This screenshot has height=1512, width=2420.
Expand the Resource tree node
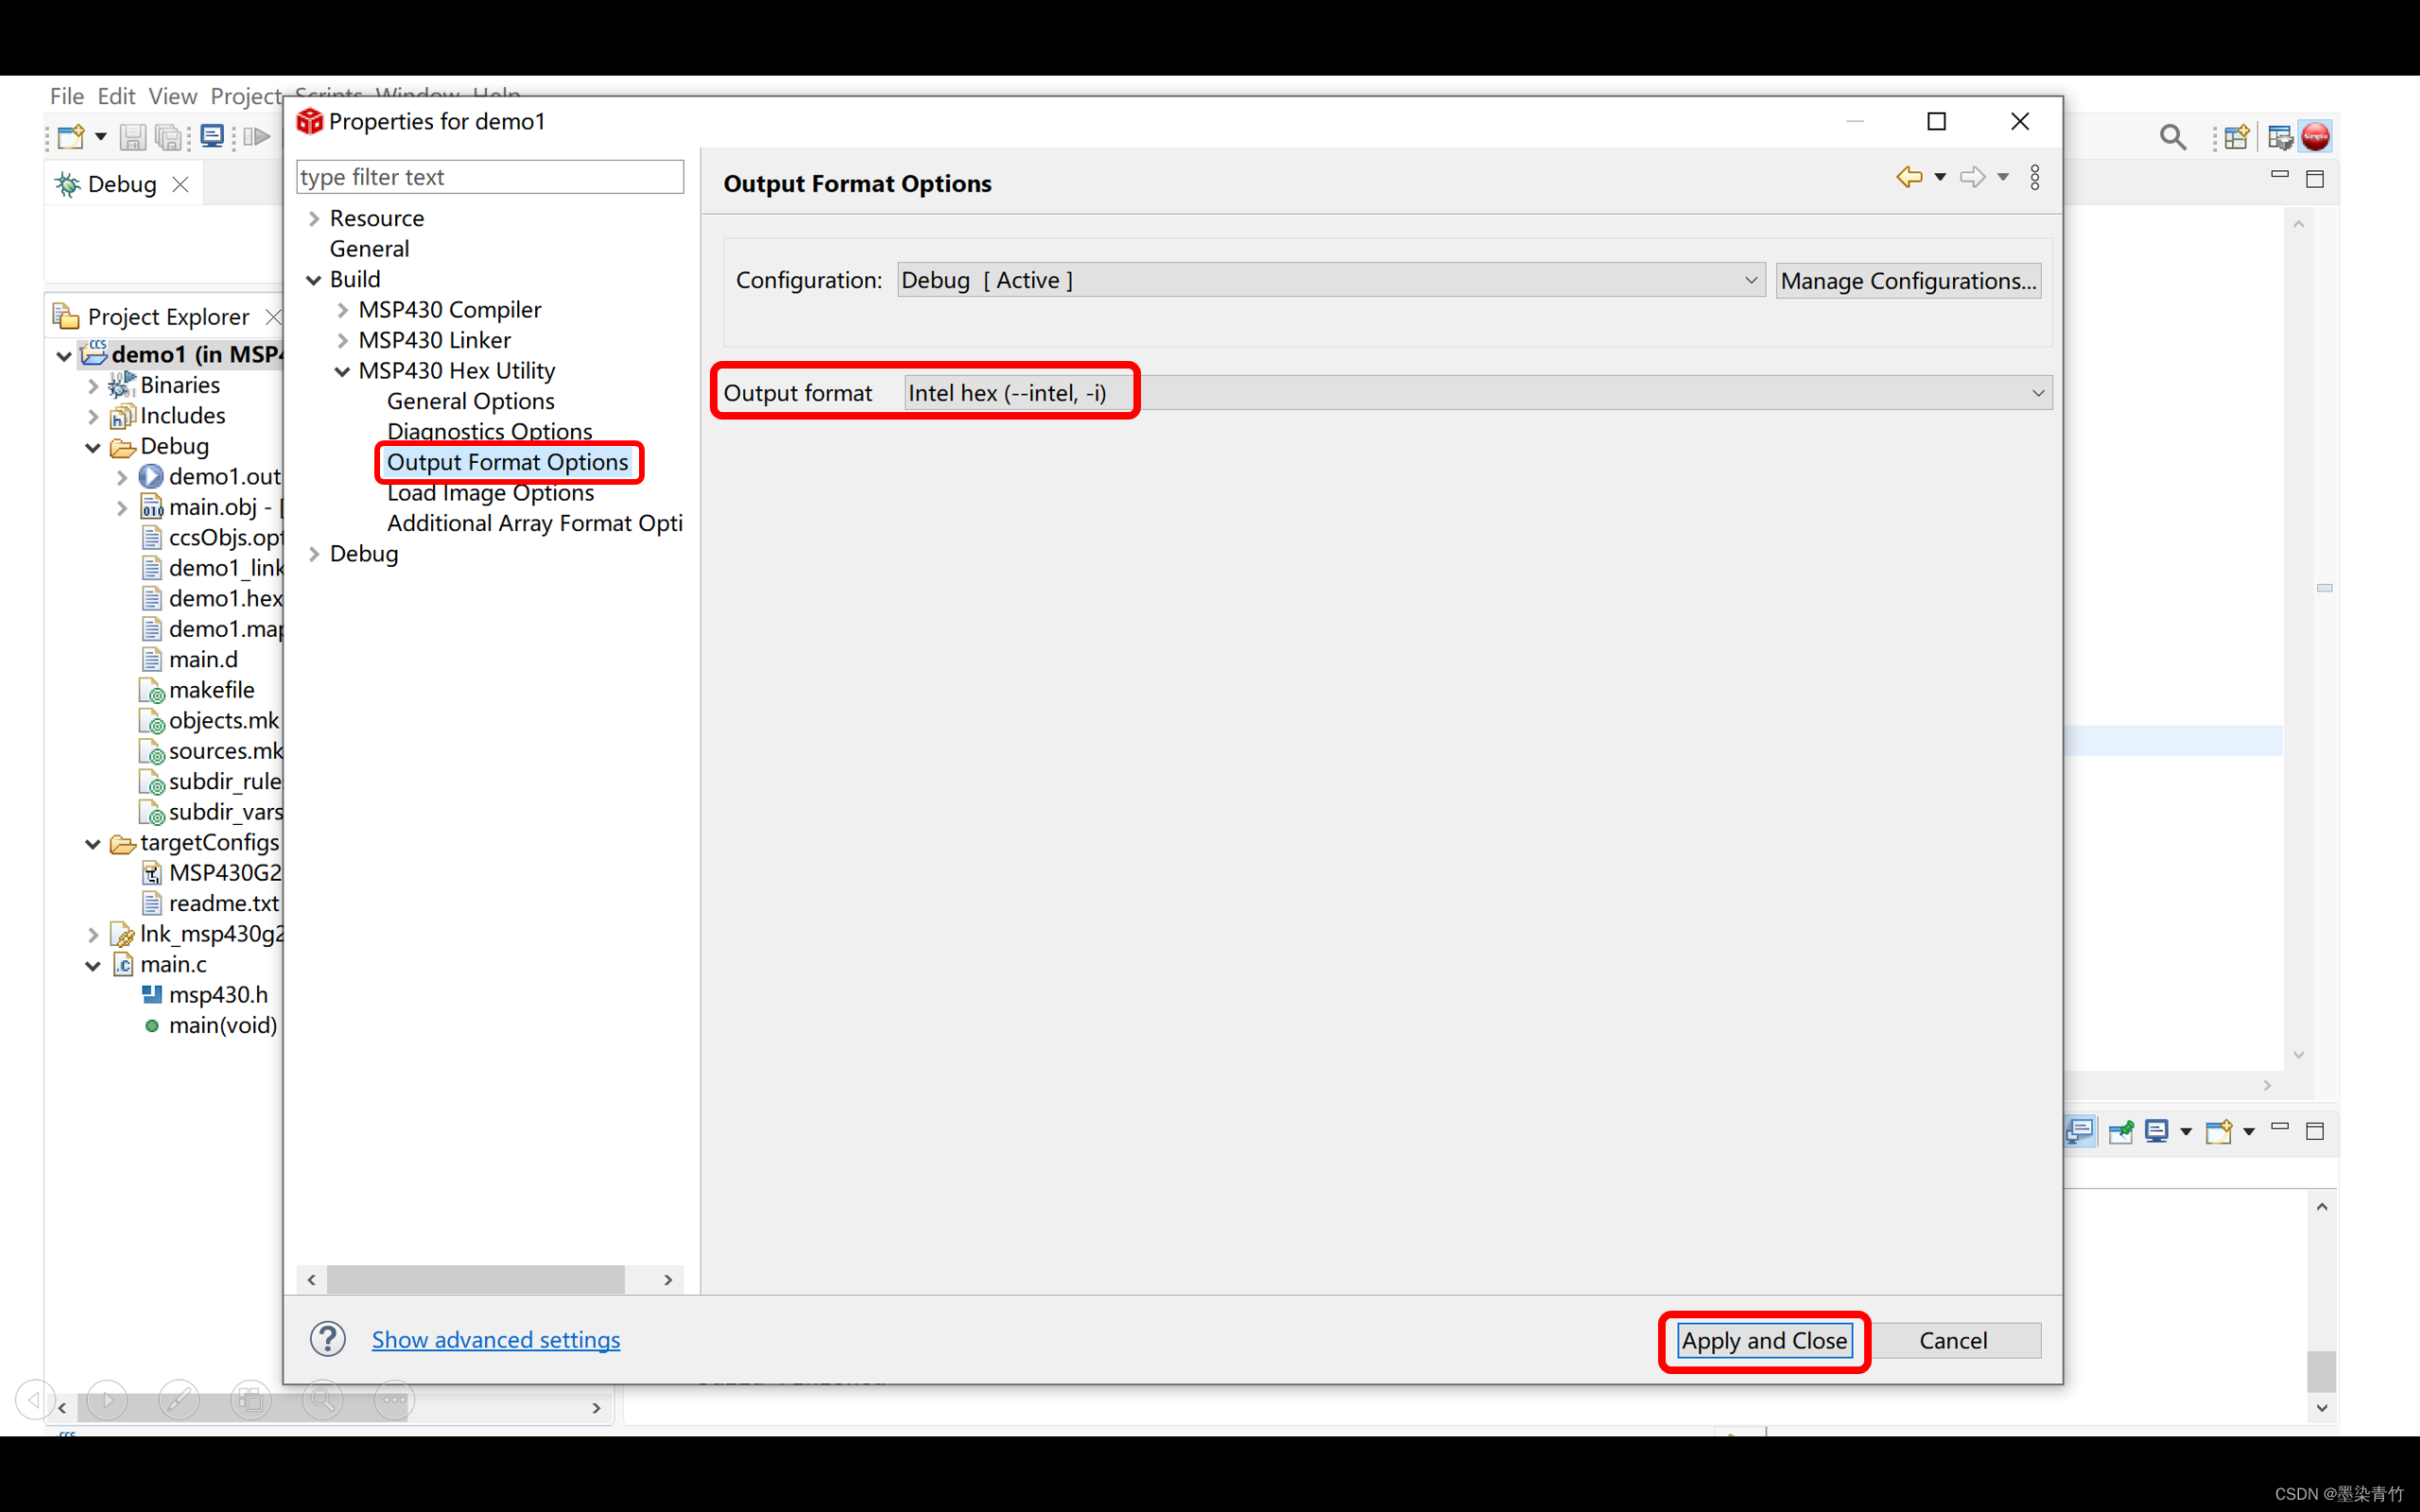(x=314, y=218)
